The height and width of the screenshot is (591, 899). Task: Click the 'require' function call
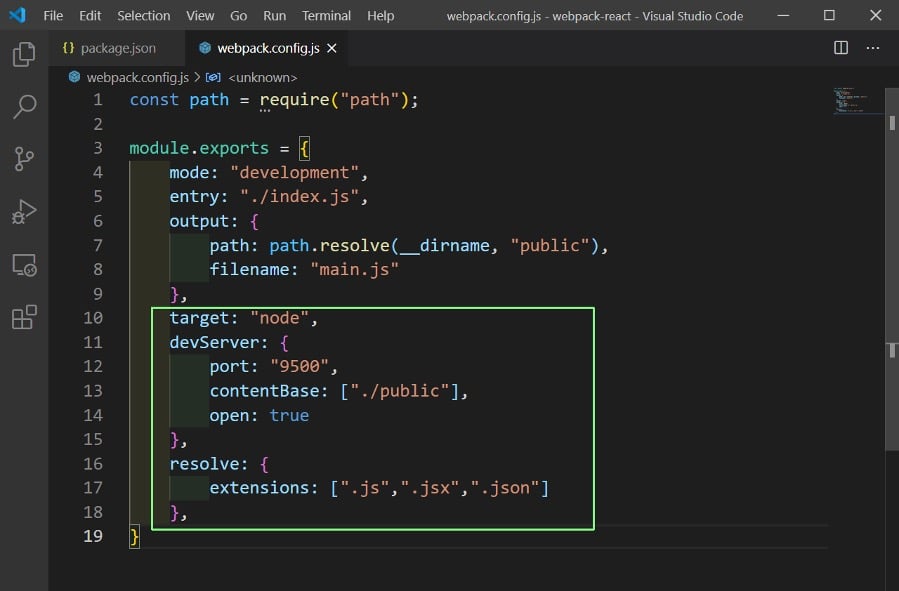pos(295,100)
